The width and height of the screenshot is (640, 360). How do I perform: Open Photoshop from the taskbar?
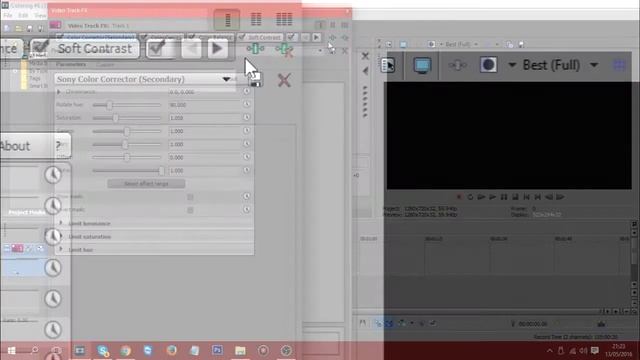[x=217, y=351]
